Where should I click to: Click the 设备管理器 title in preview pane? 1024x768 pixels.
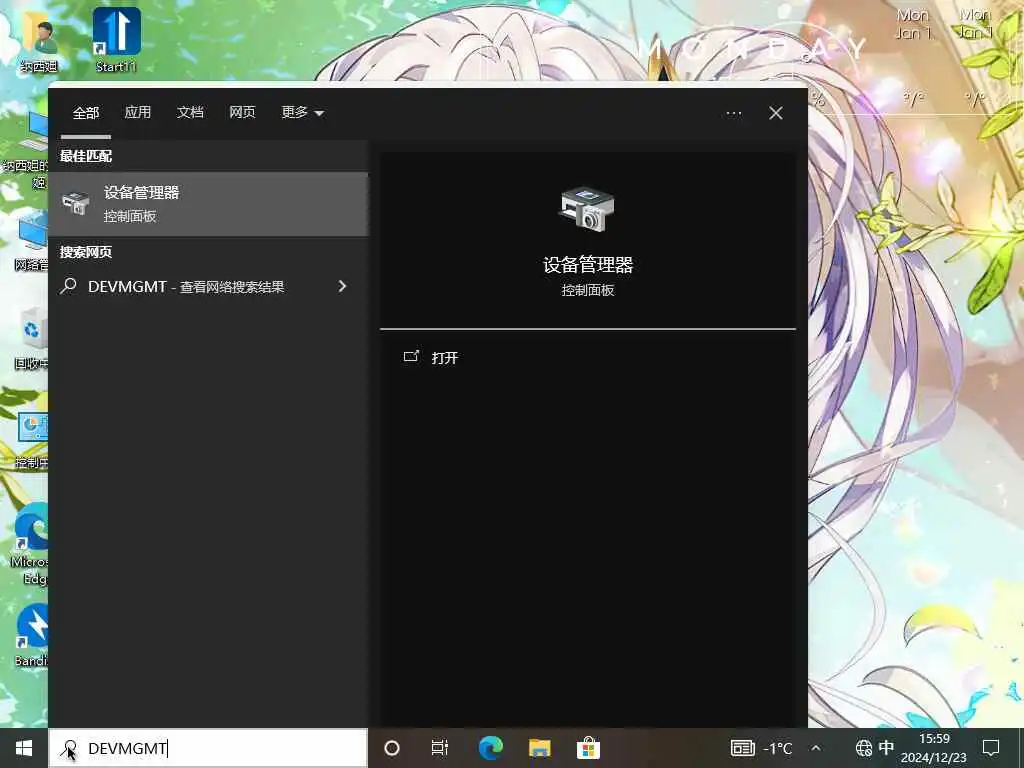point(588,265)
